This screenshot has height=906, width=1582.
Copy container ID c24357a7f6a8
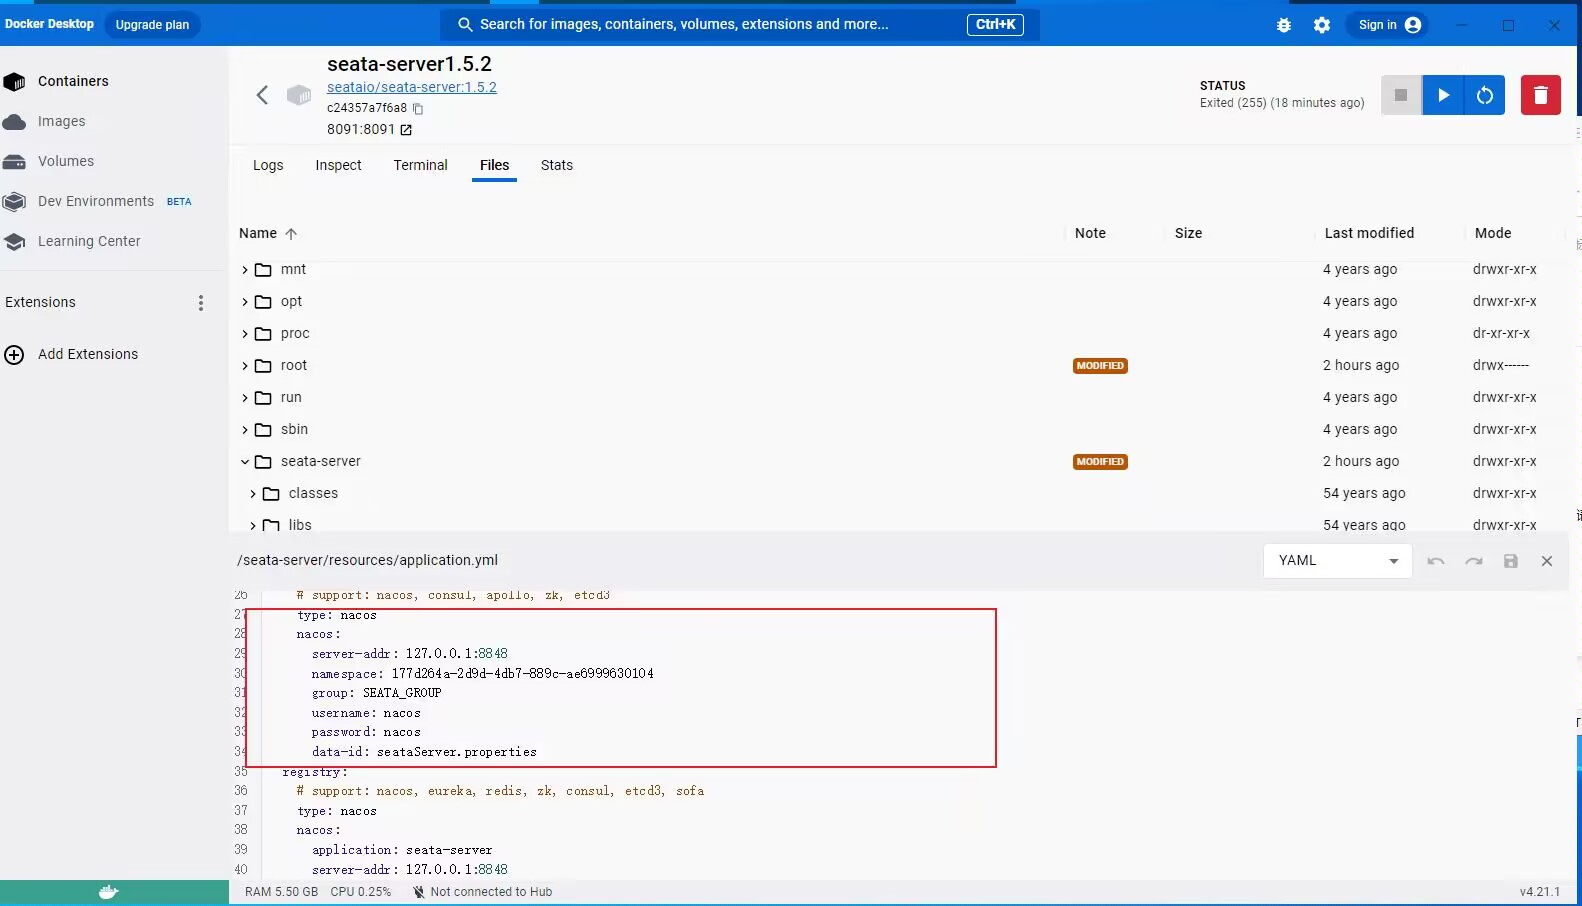(x=418, y=108)
